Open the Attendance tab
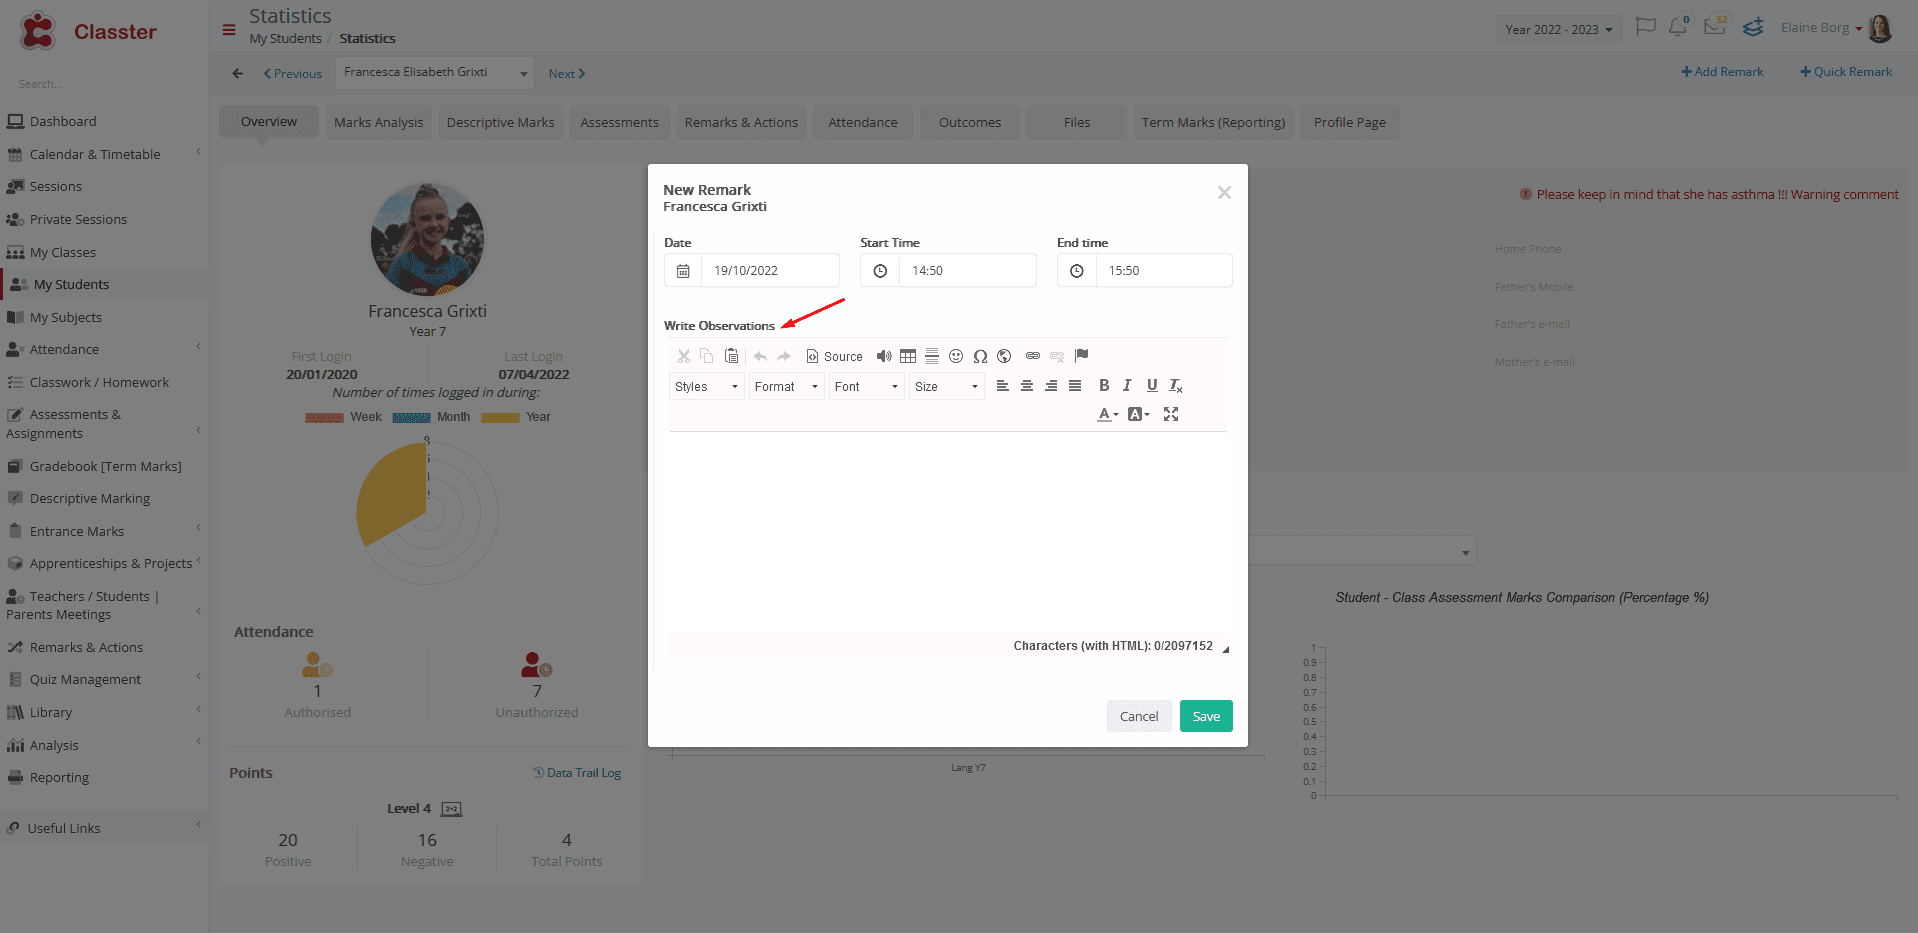Image resolution: width=1918 pixels, height=933 pixels. (x=862, y=123)
